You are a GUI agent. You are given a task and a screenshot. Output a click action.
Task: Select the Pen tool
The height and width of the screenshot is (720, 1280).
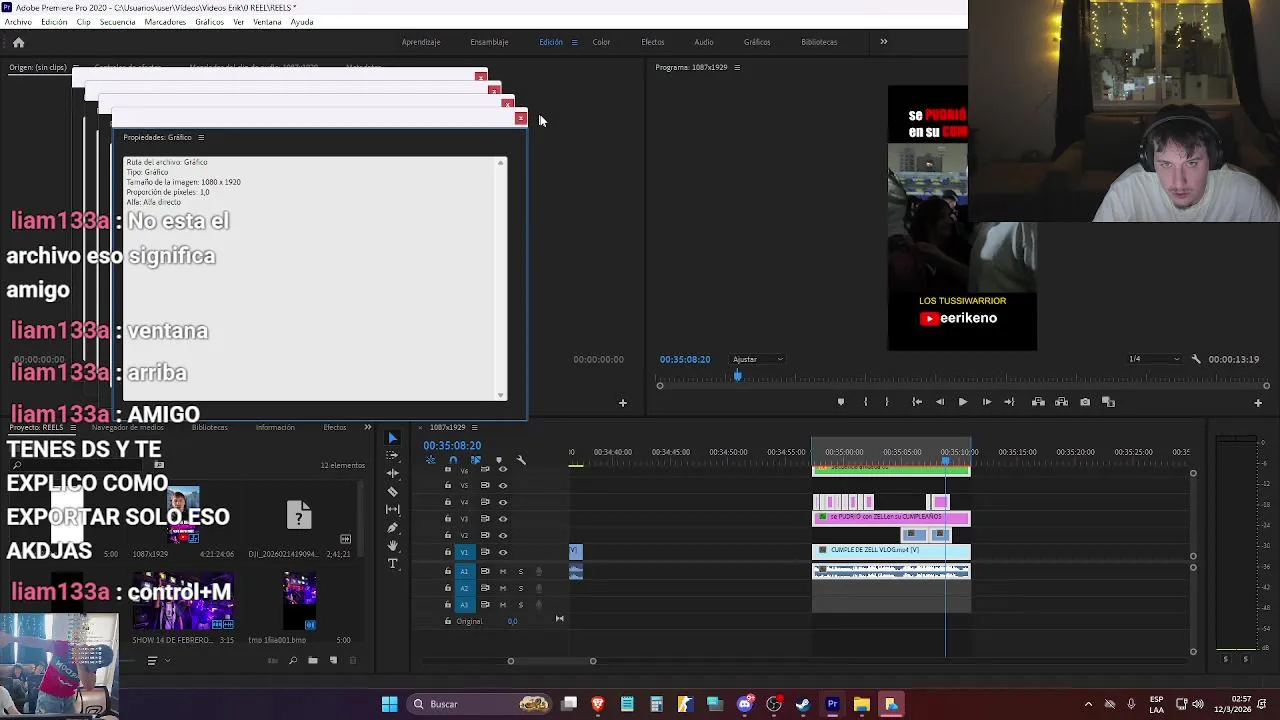coord(392,527)
